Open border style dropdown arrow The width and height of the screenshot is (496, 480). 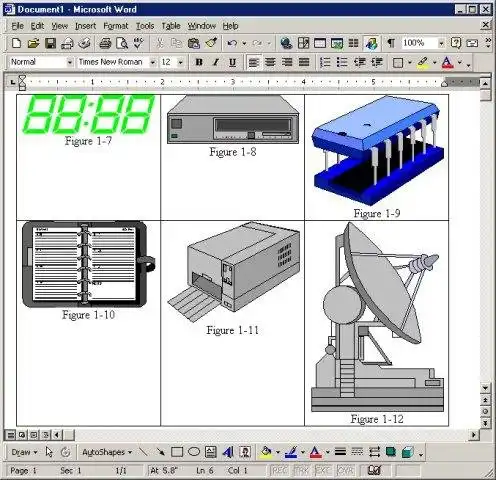pos(410,63)
